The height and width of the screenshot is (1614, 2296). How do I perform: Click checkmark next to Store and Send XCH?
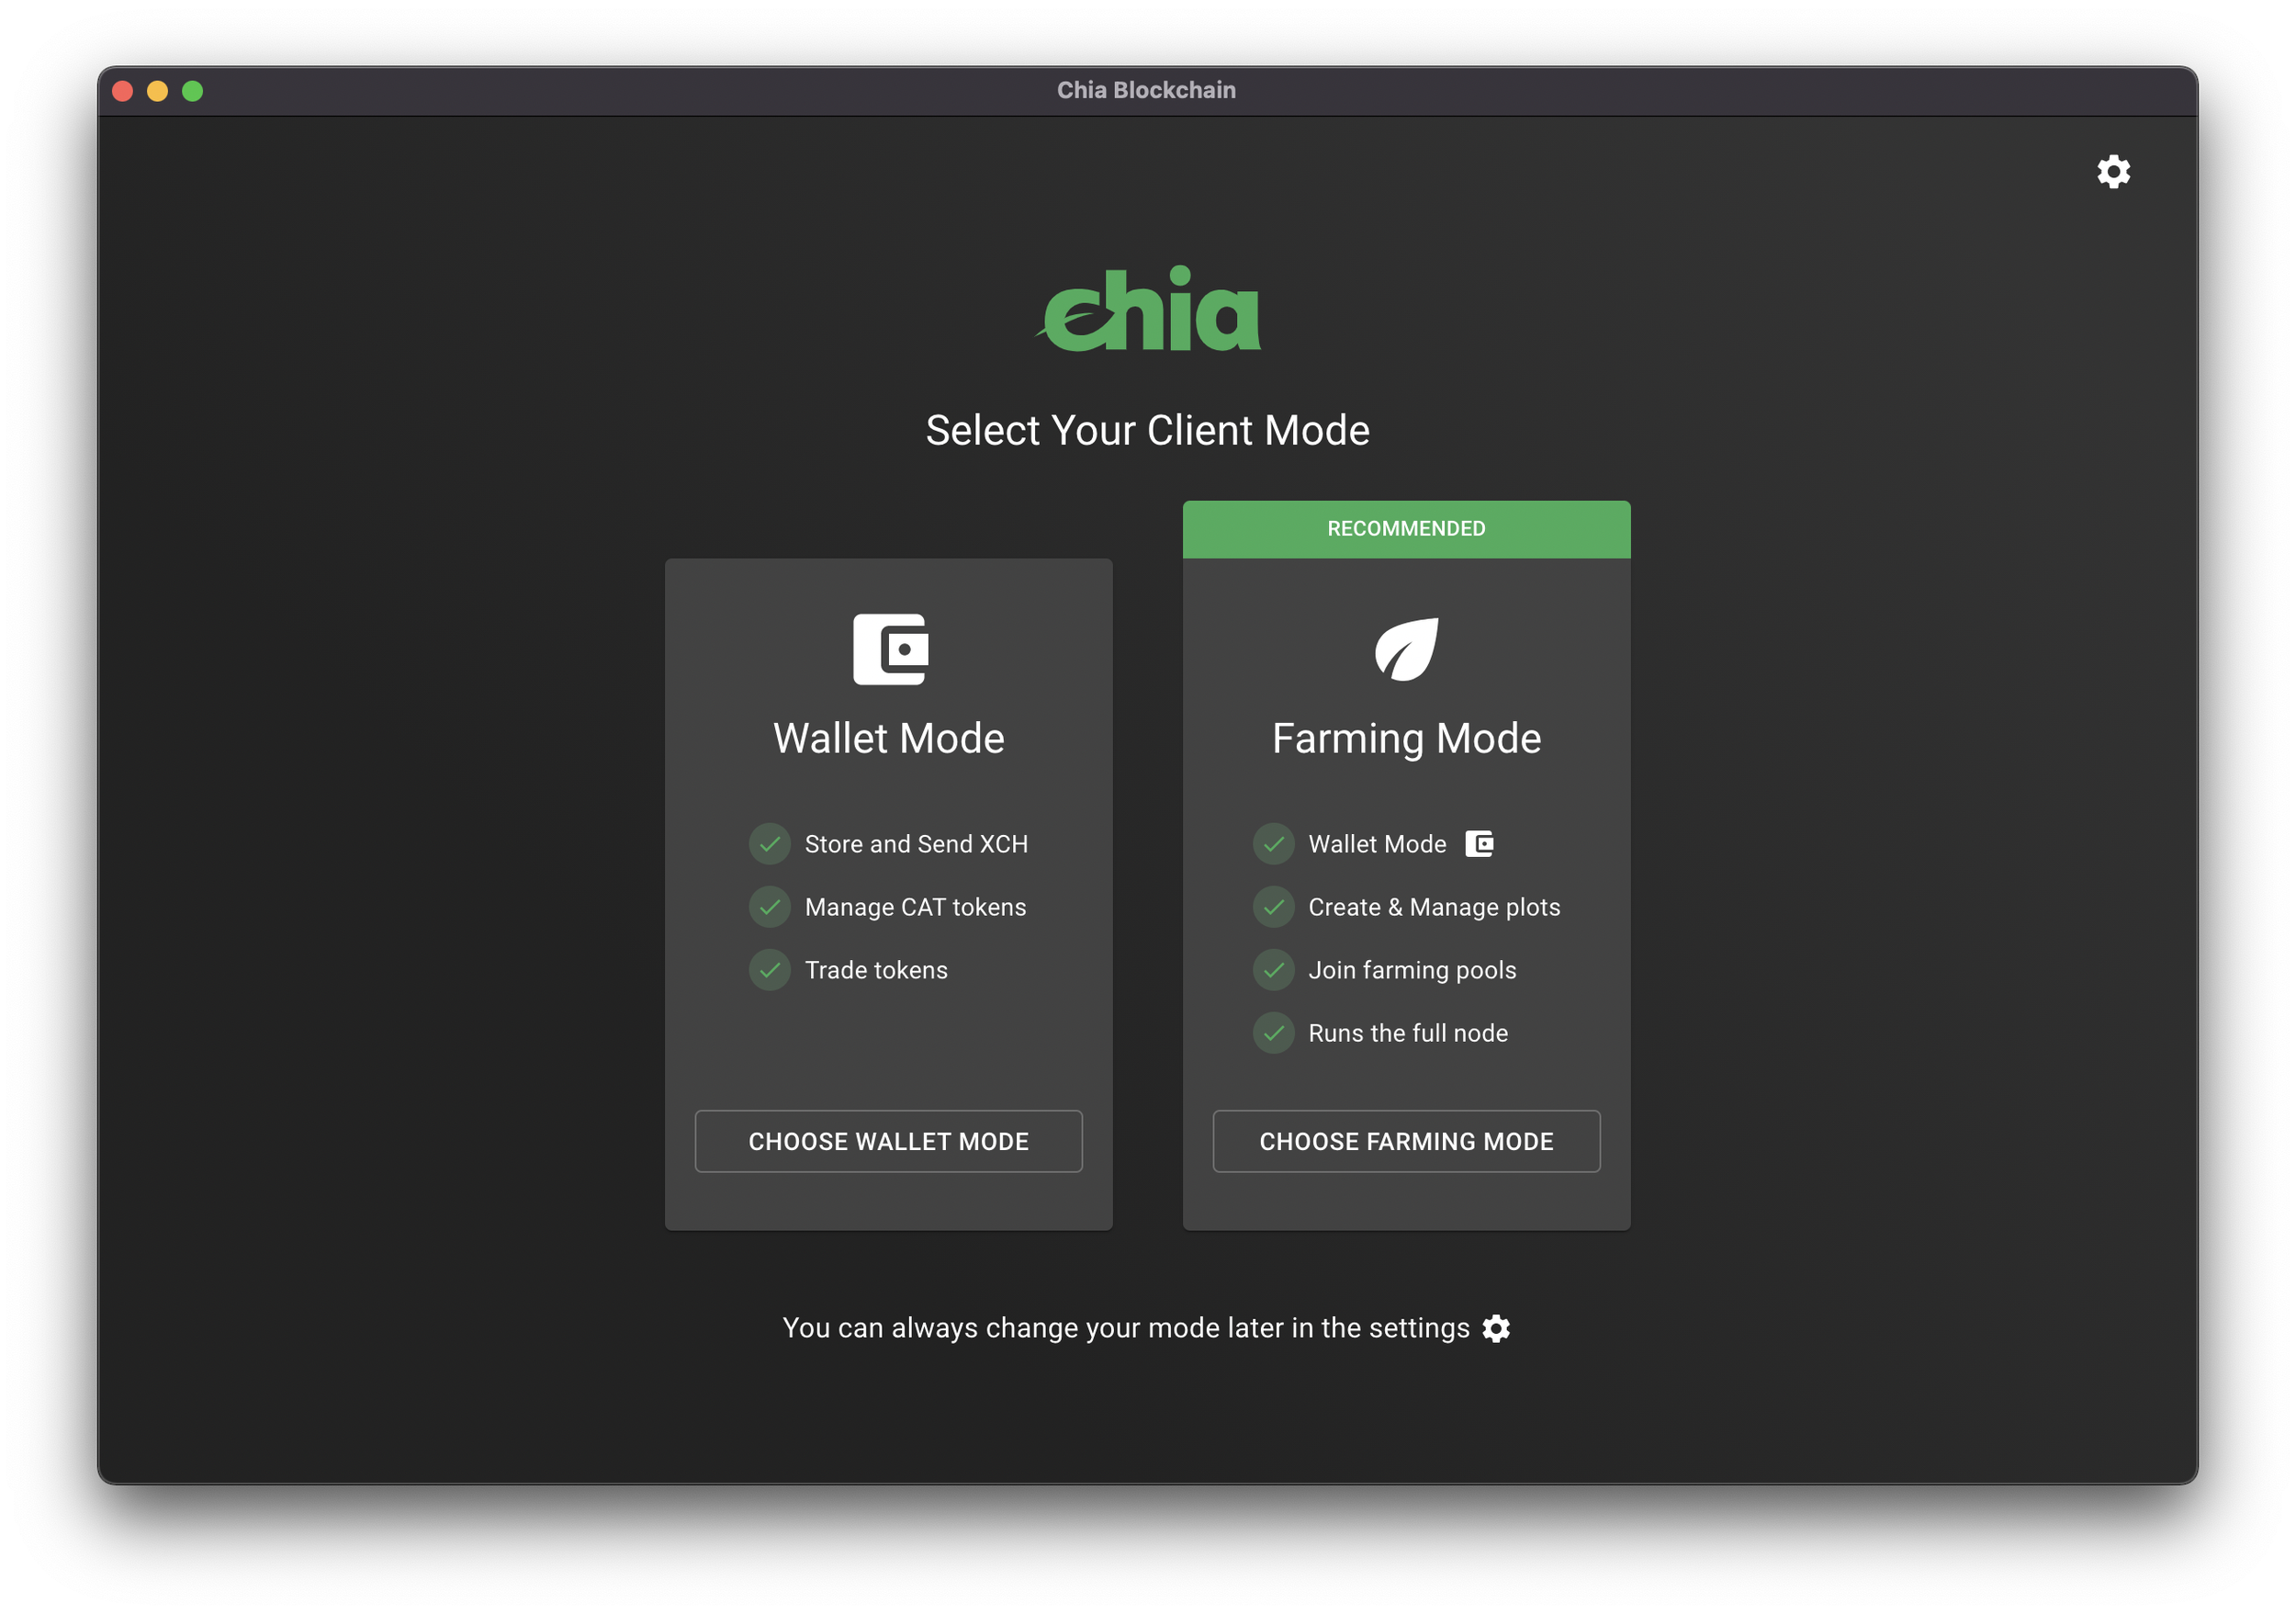point(770,844)
